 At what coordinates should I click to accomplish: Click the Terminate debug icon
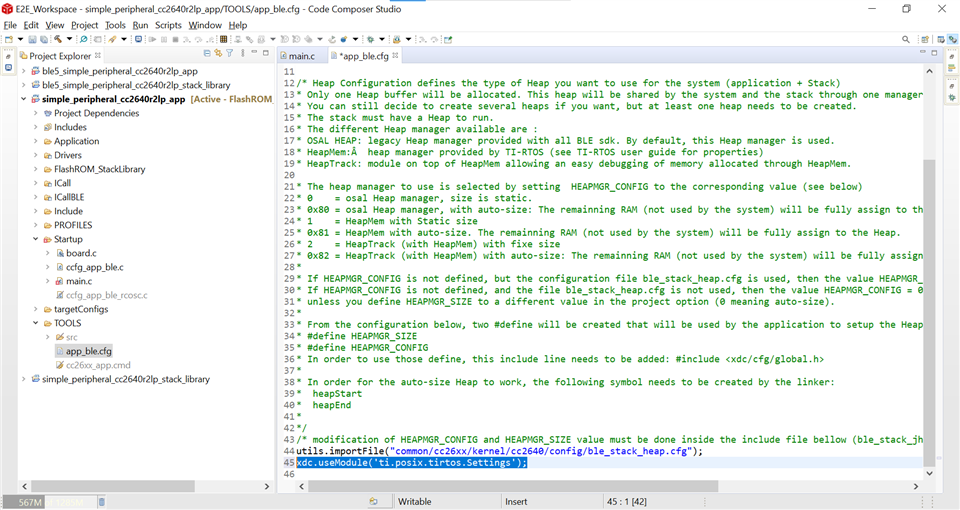coord(175,39)
